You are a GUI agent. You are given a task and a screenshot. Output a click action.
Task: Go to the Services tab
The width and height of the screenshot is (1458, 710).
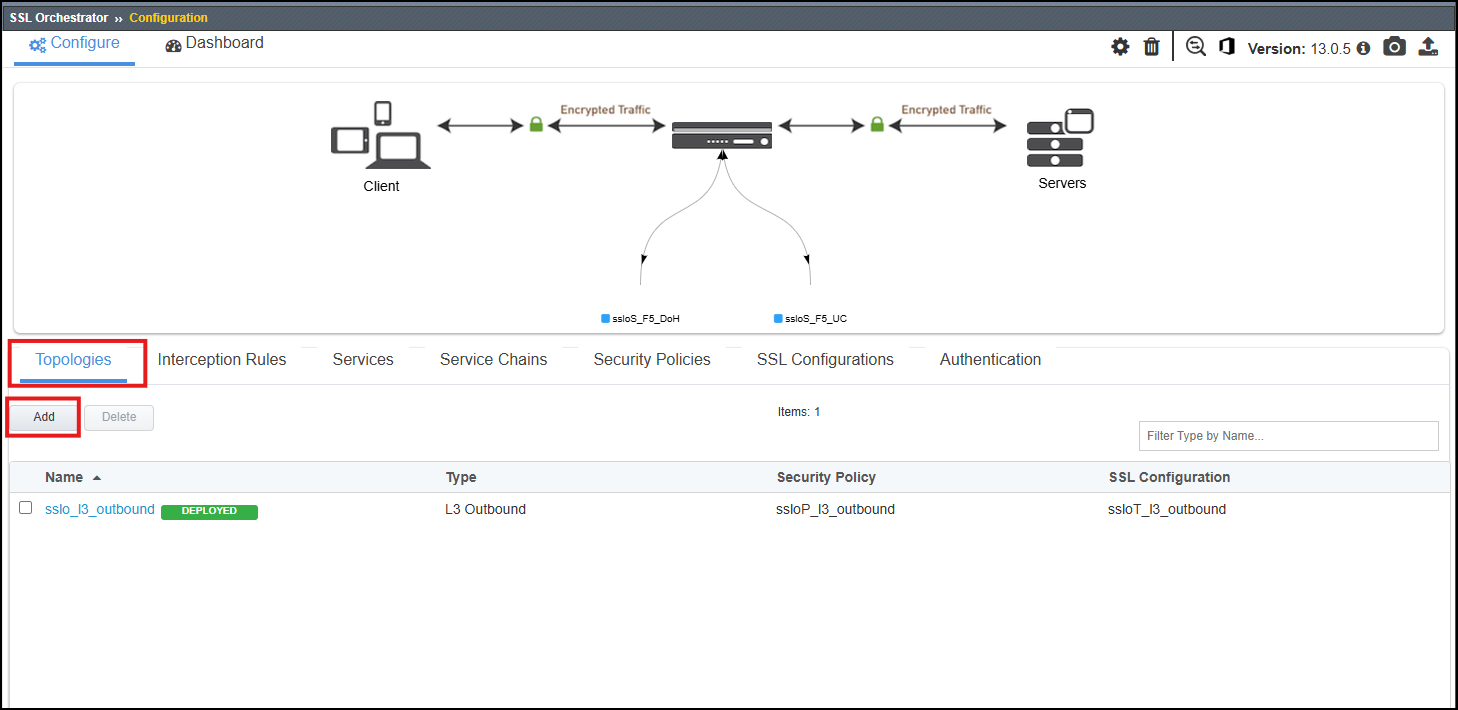click(363, 360)
